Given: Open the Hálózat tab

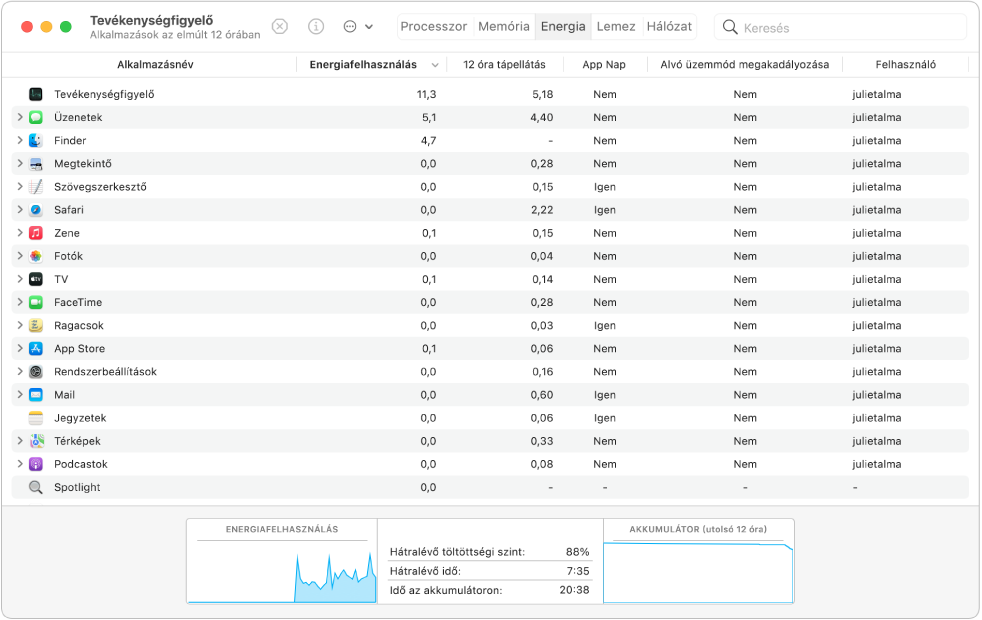Looking at the screenshot, I should coord(669,27).
